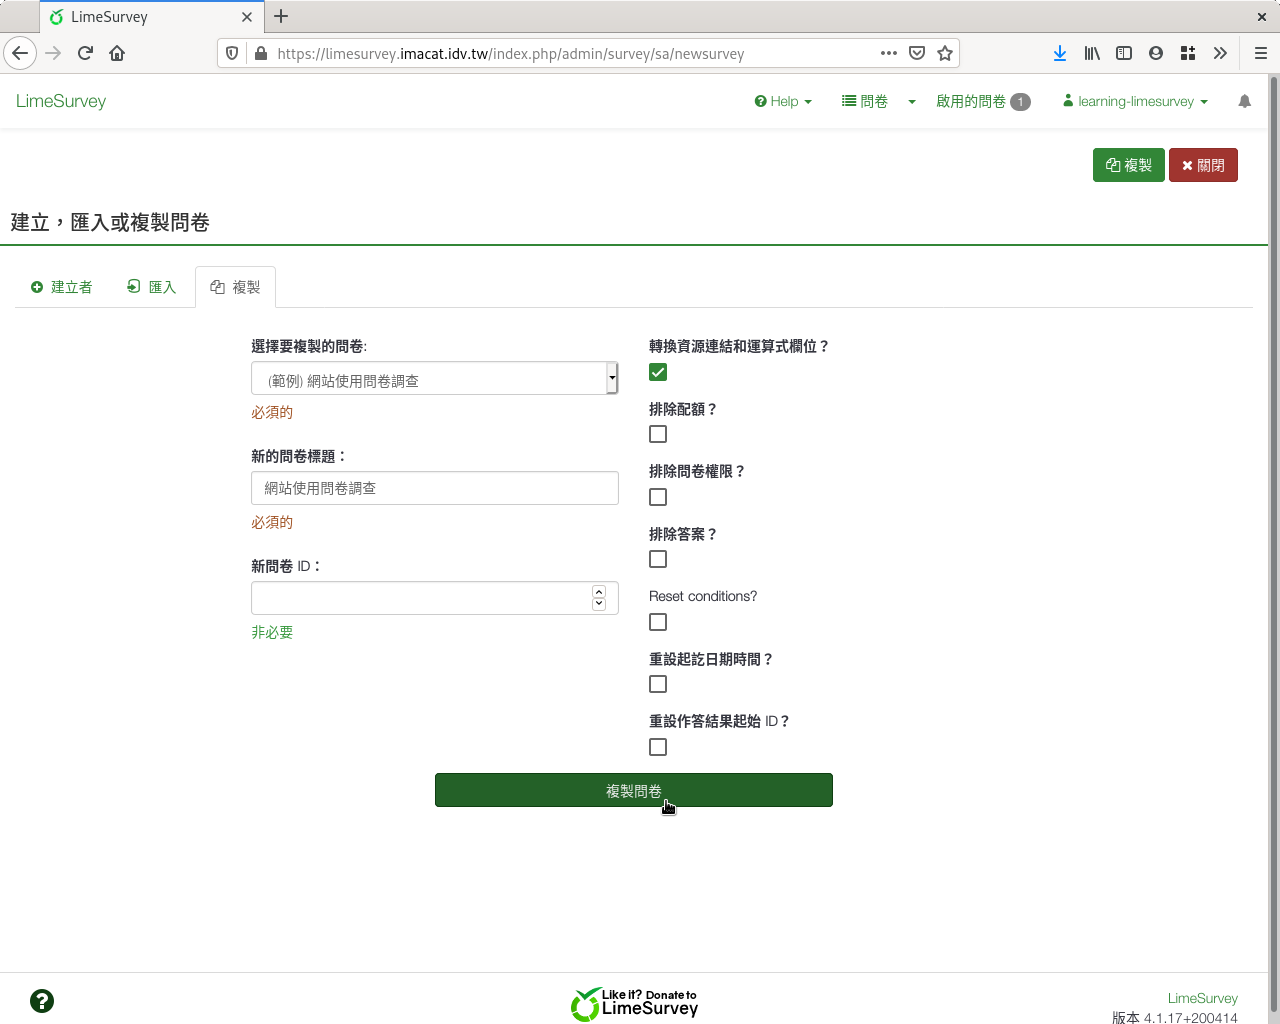Click the red 關閉 button
Screen dimensions: 1280x1024
click(x=1203, y=165)
